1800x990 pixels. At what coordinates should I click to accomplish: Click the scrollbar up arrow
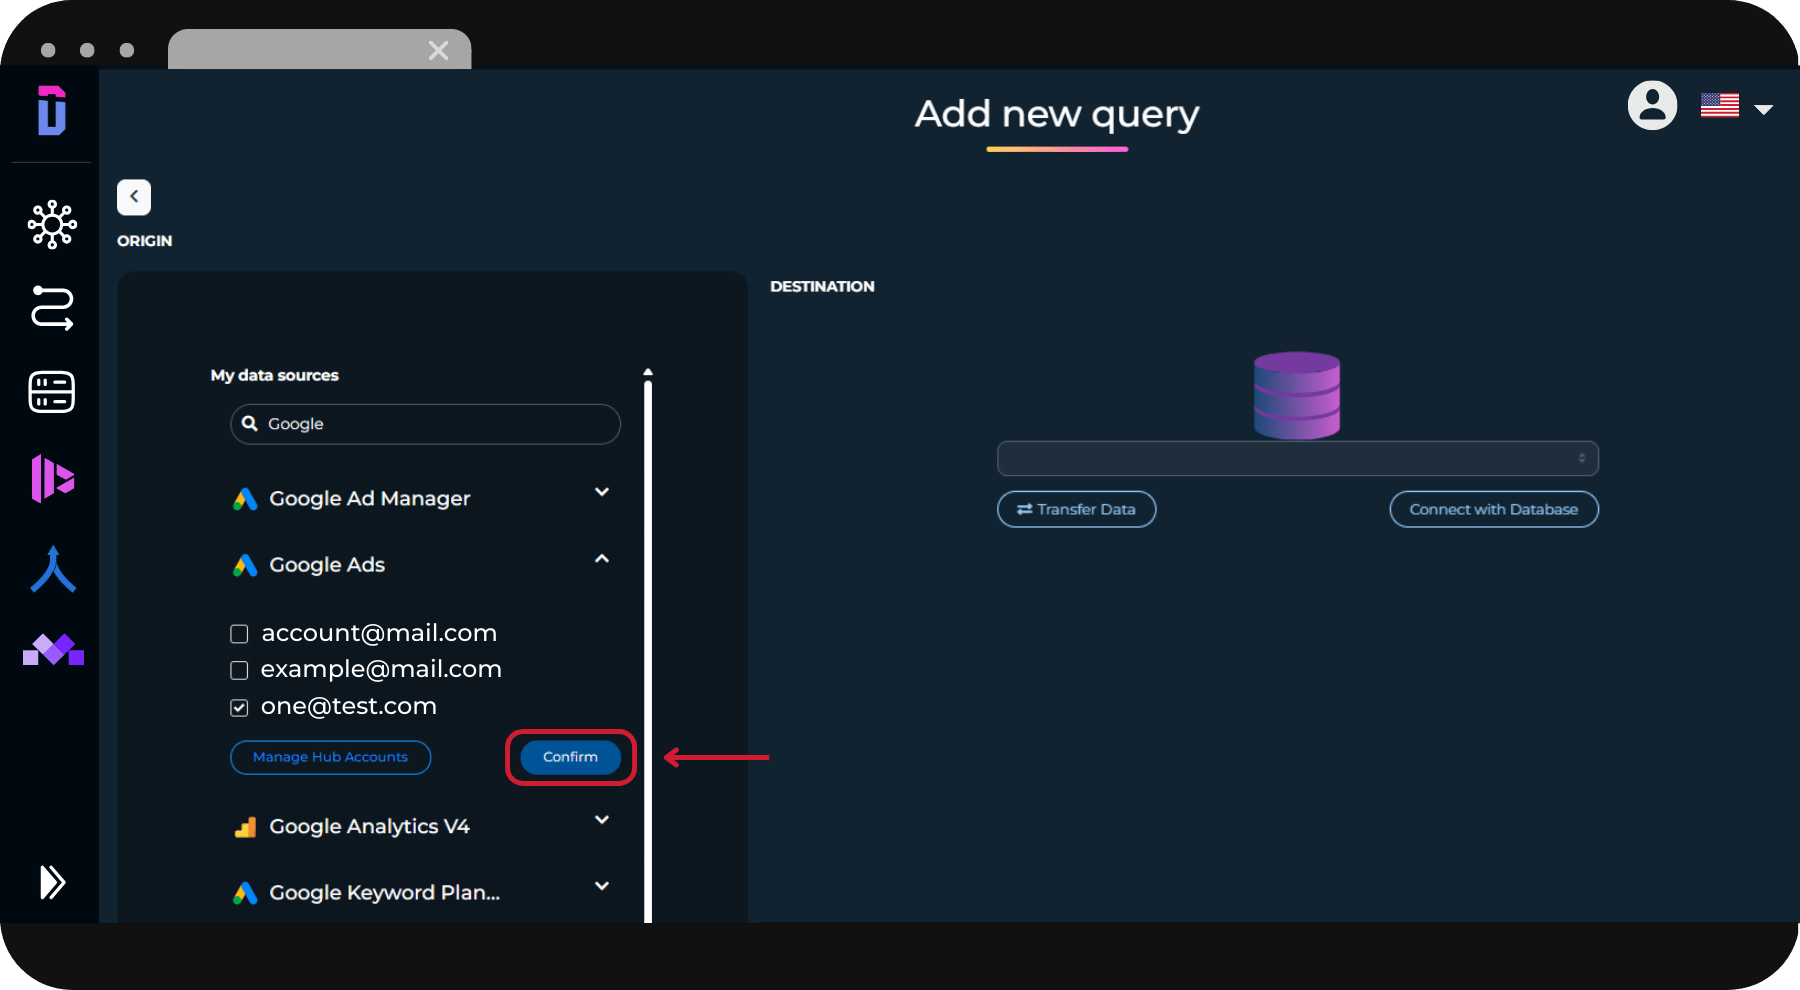(648, 372)
